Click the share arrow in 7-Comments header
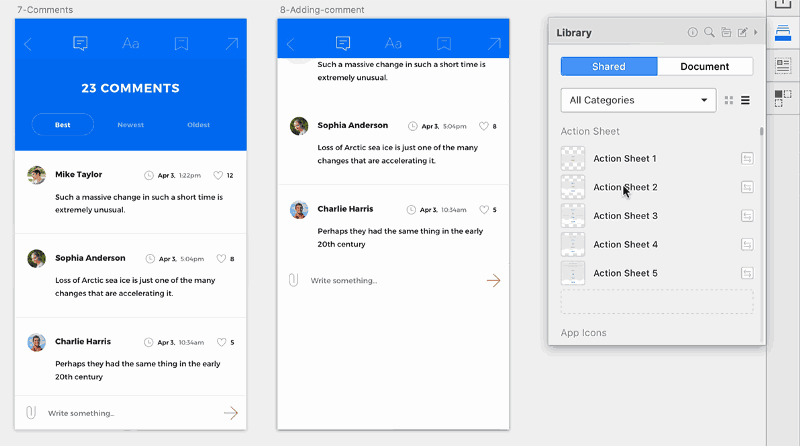Image resolution: width=800 pixels, height=446 pixels. pyautogui.click(x=232, y=44)
